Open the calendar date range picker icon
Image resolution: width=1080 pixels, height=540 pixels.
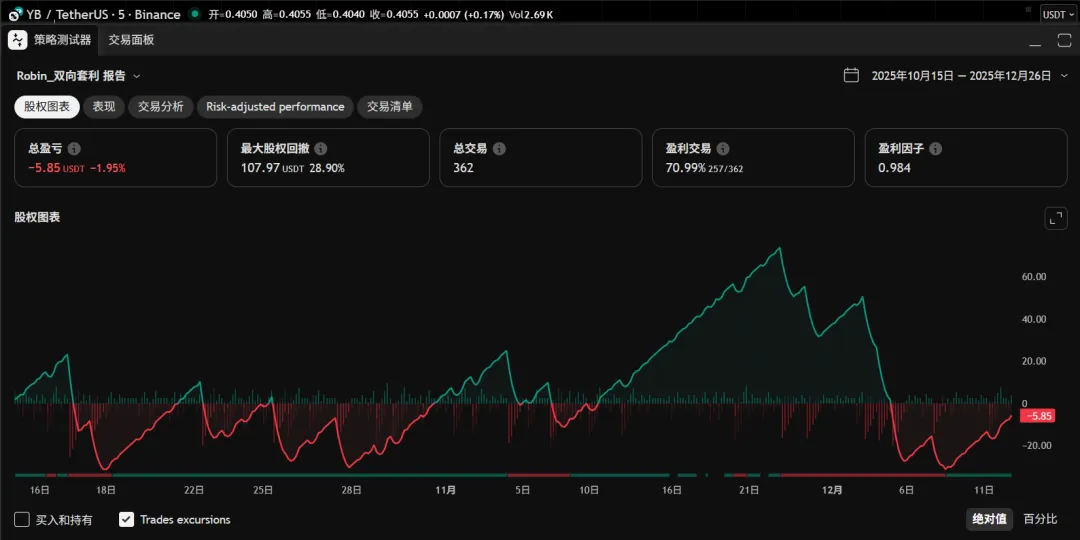tap(851, 75)
